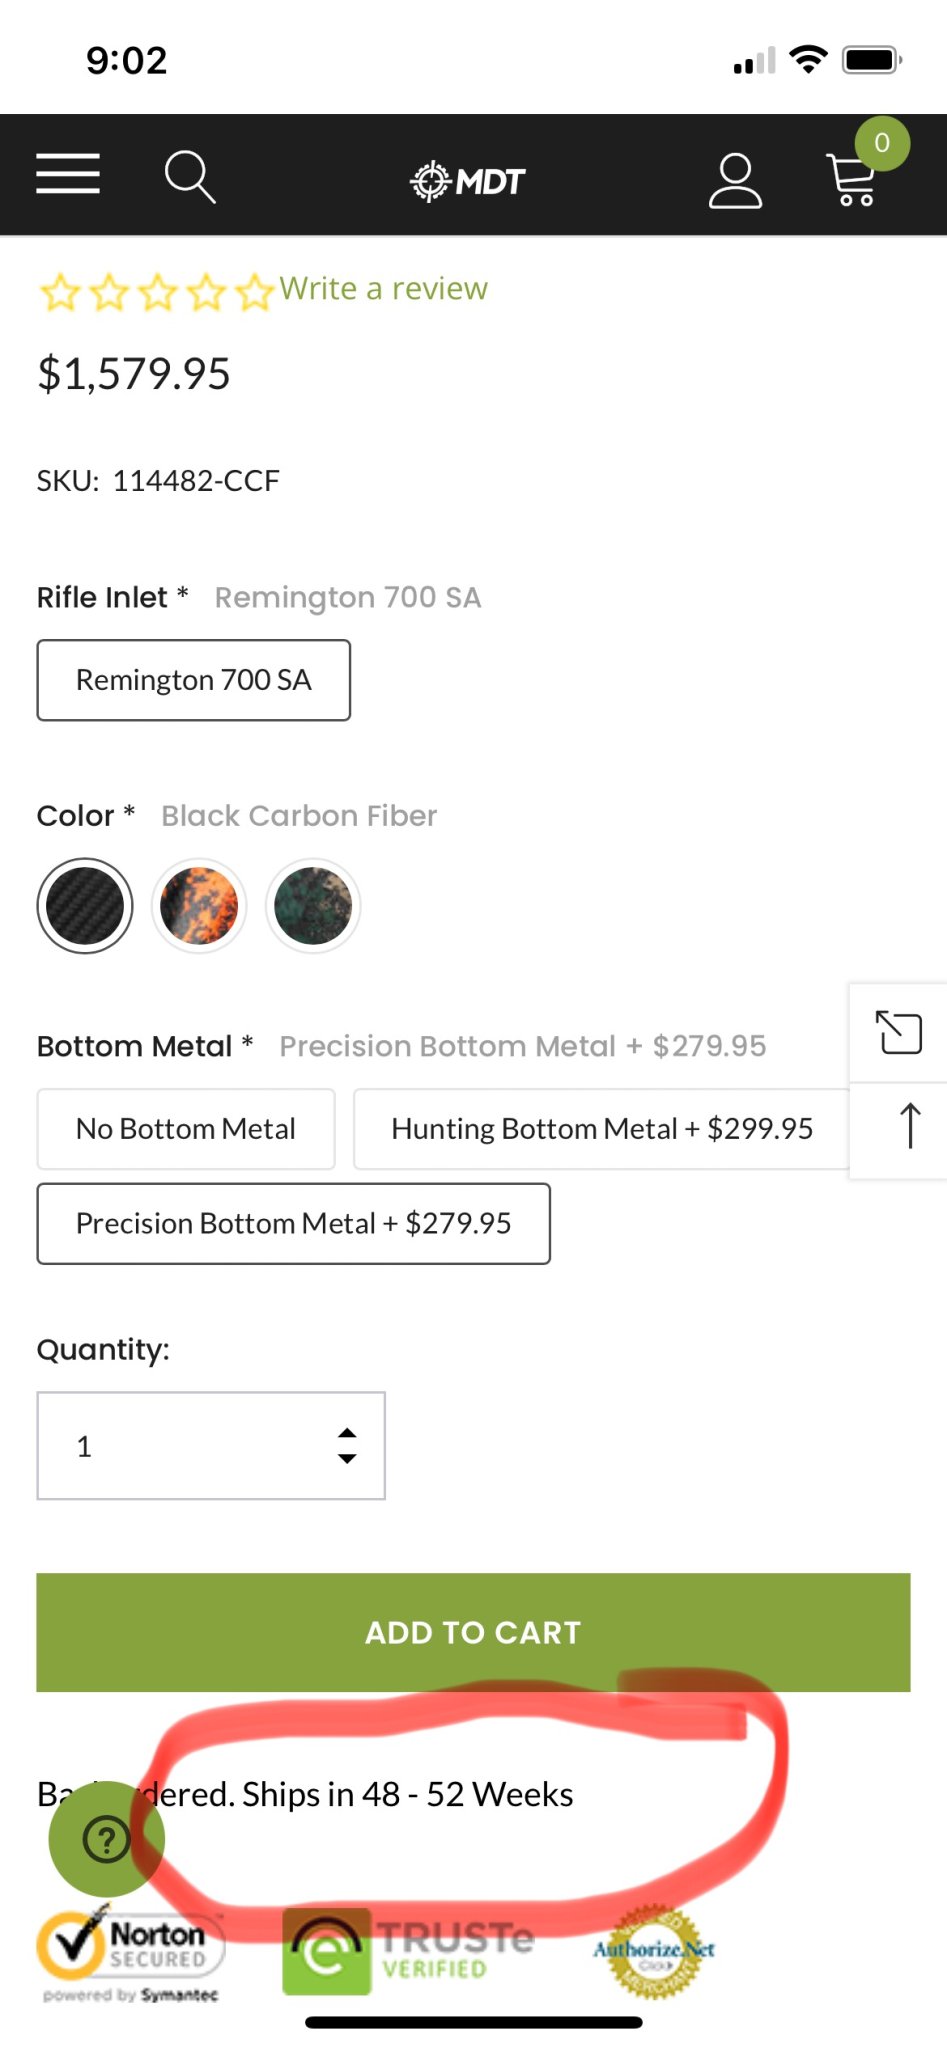The image size is (947, 2048).
Task: Open the hamburger navigation menu
Action: [x=68, y=174]
